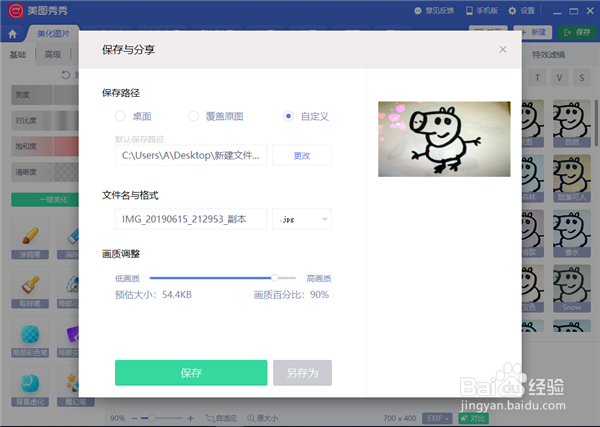
Task: Click the 清晰度 sharpness slider
Action: (x=45, y=172)
